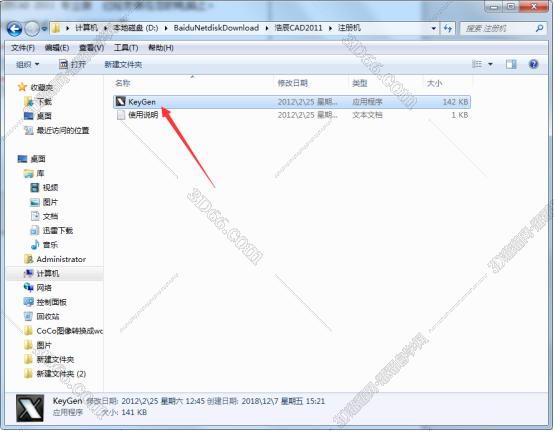Click the 打开 toolbar button
The width and height of the screenshot is (554, 431).
pos(72,64)
